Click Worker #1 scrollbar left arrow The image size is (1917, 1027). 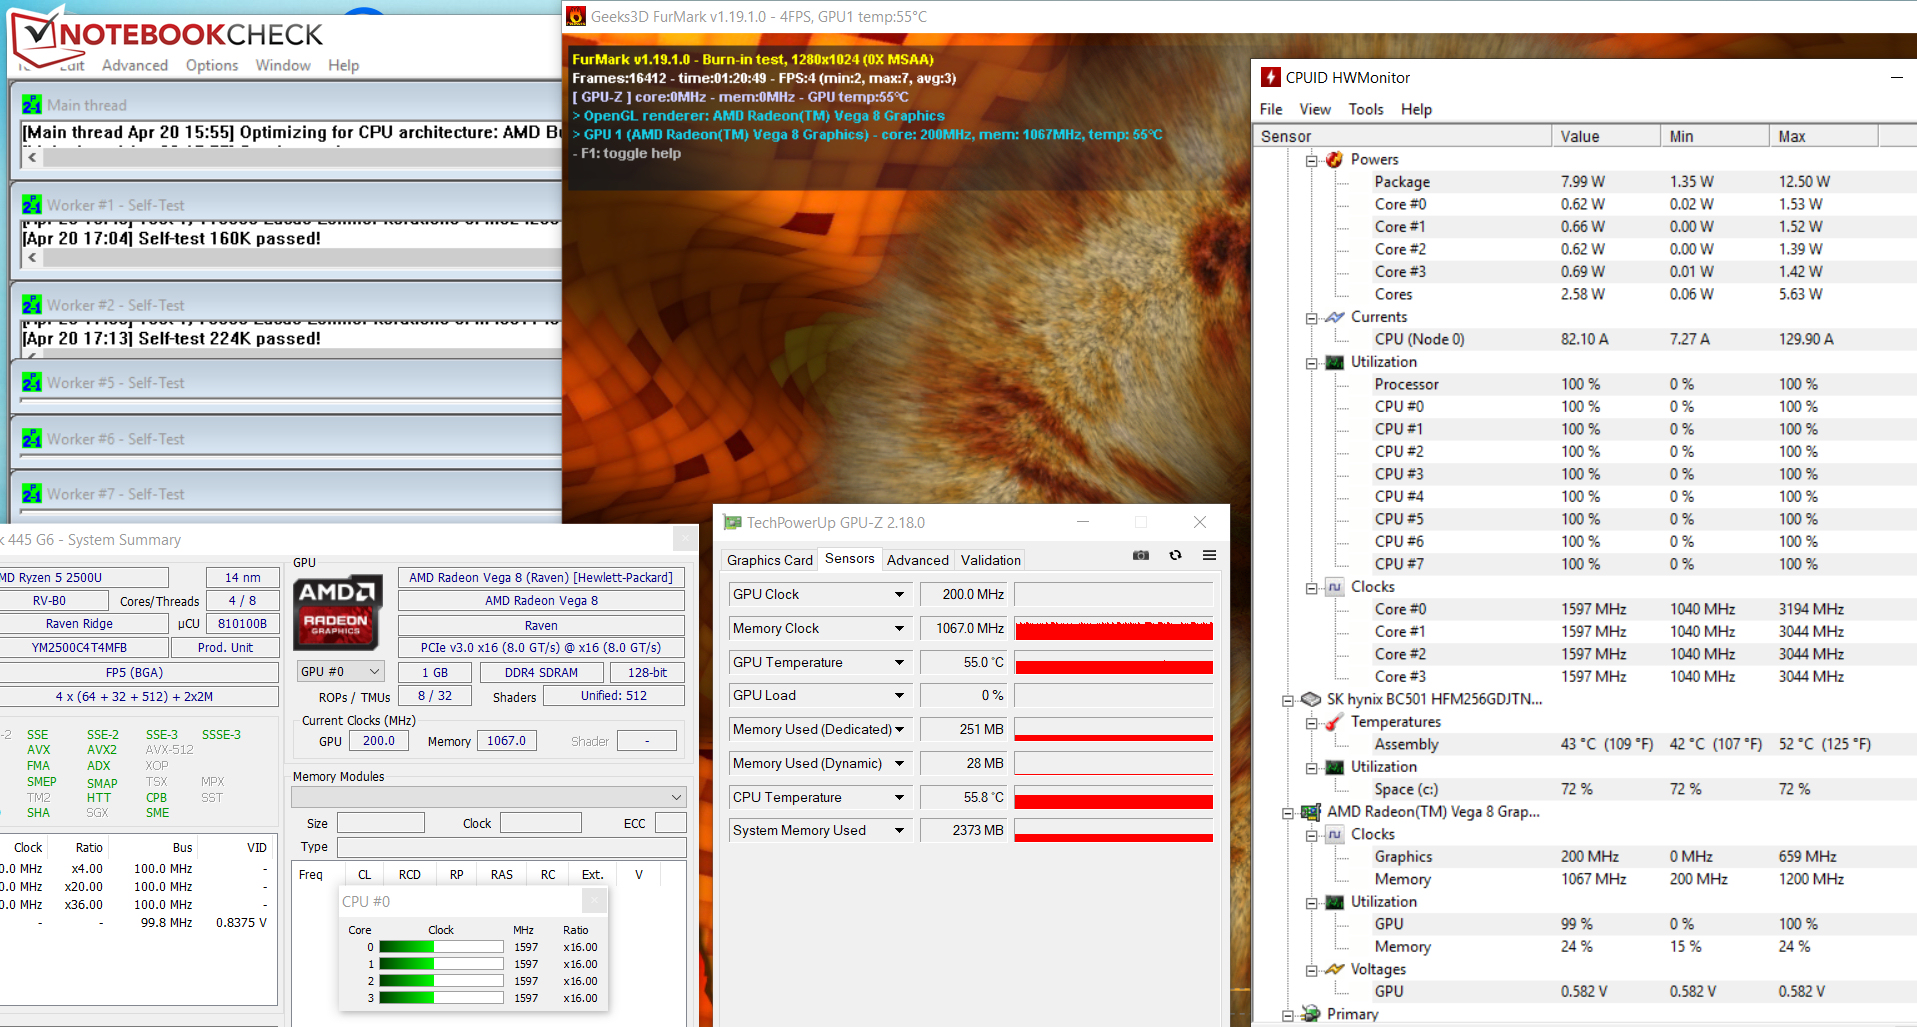(32, 257)
